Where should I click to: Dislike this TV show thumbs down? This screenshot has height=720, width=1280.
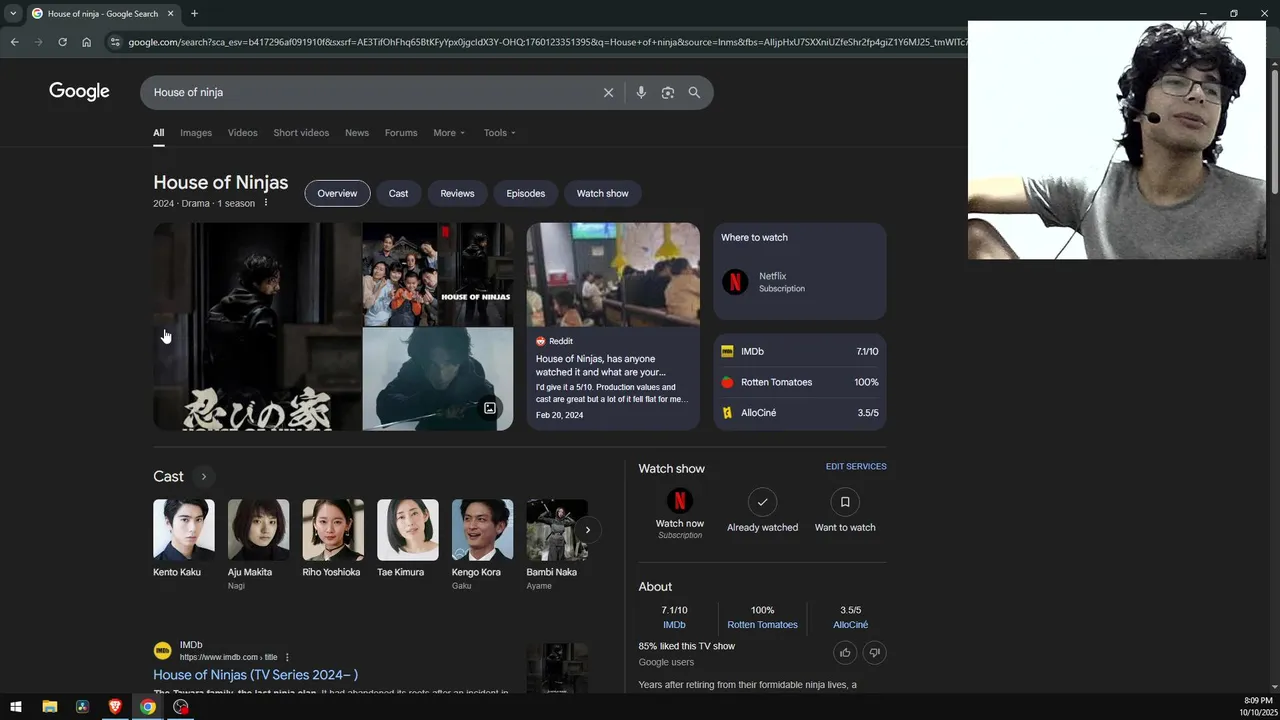874,653
